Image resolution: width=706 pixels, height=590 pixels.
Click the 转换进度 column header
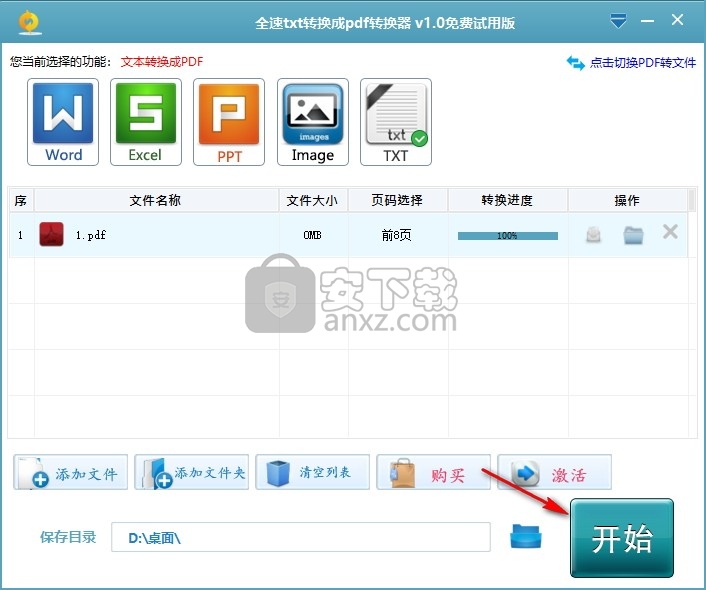pos(507,200)
